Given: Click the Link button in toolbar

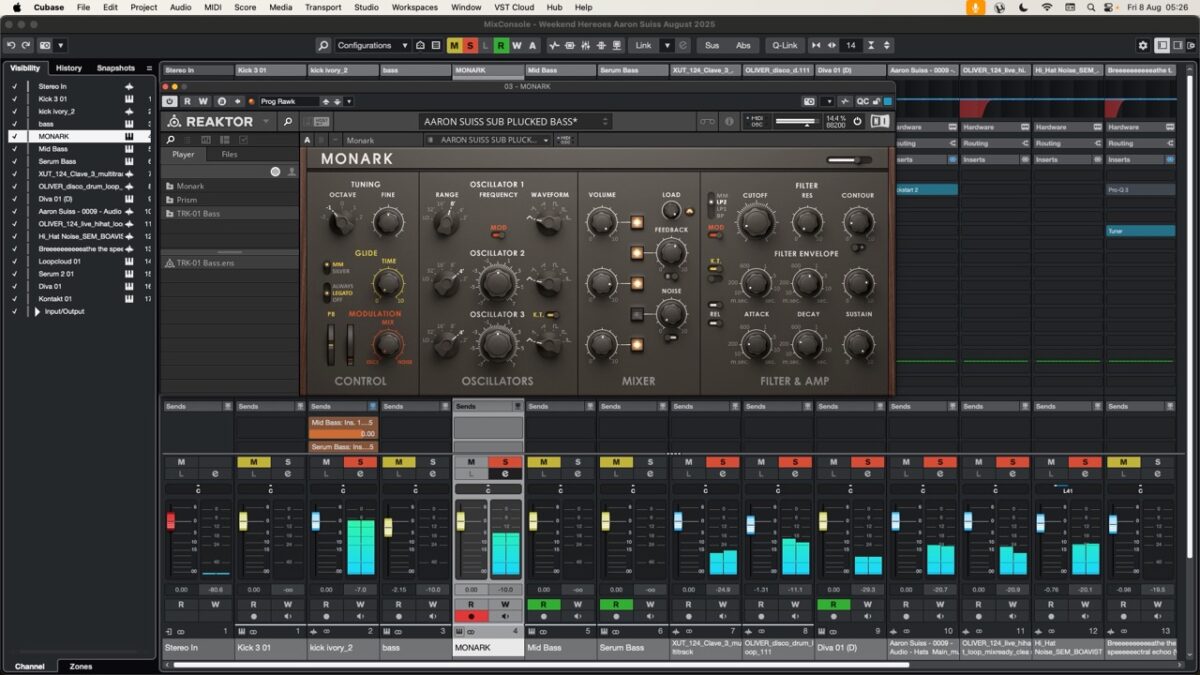Looking at the screenshot, I should pos(643,45).
